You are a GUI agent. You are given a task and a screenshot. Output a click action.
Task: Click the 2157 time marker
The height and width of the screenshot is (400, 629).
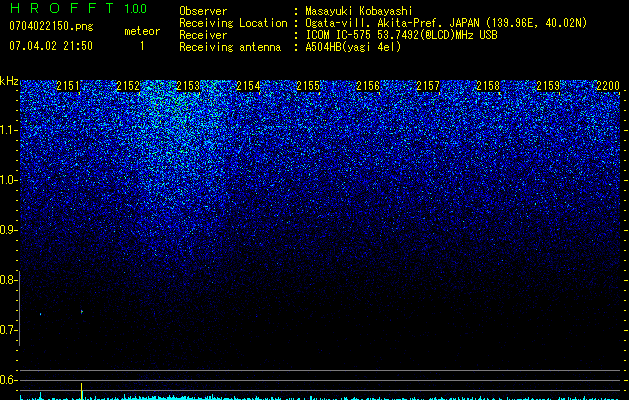[428, 86]
